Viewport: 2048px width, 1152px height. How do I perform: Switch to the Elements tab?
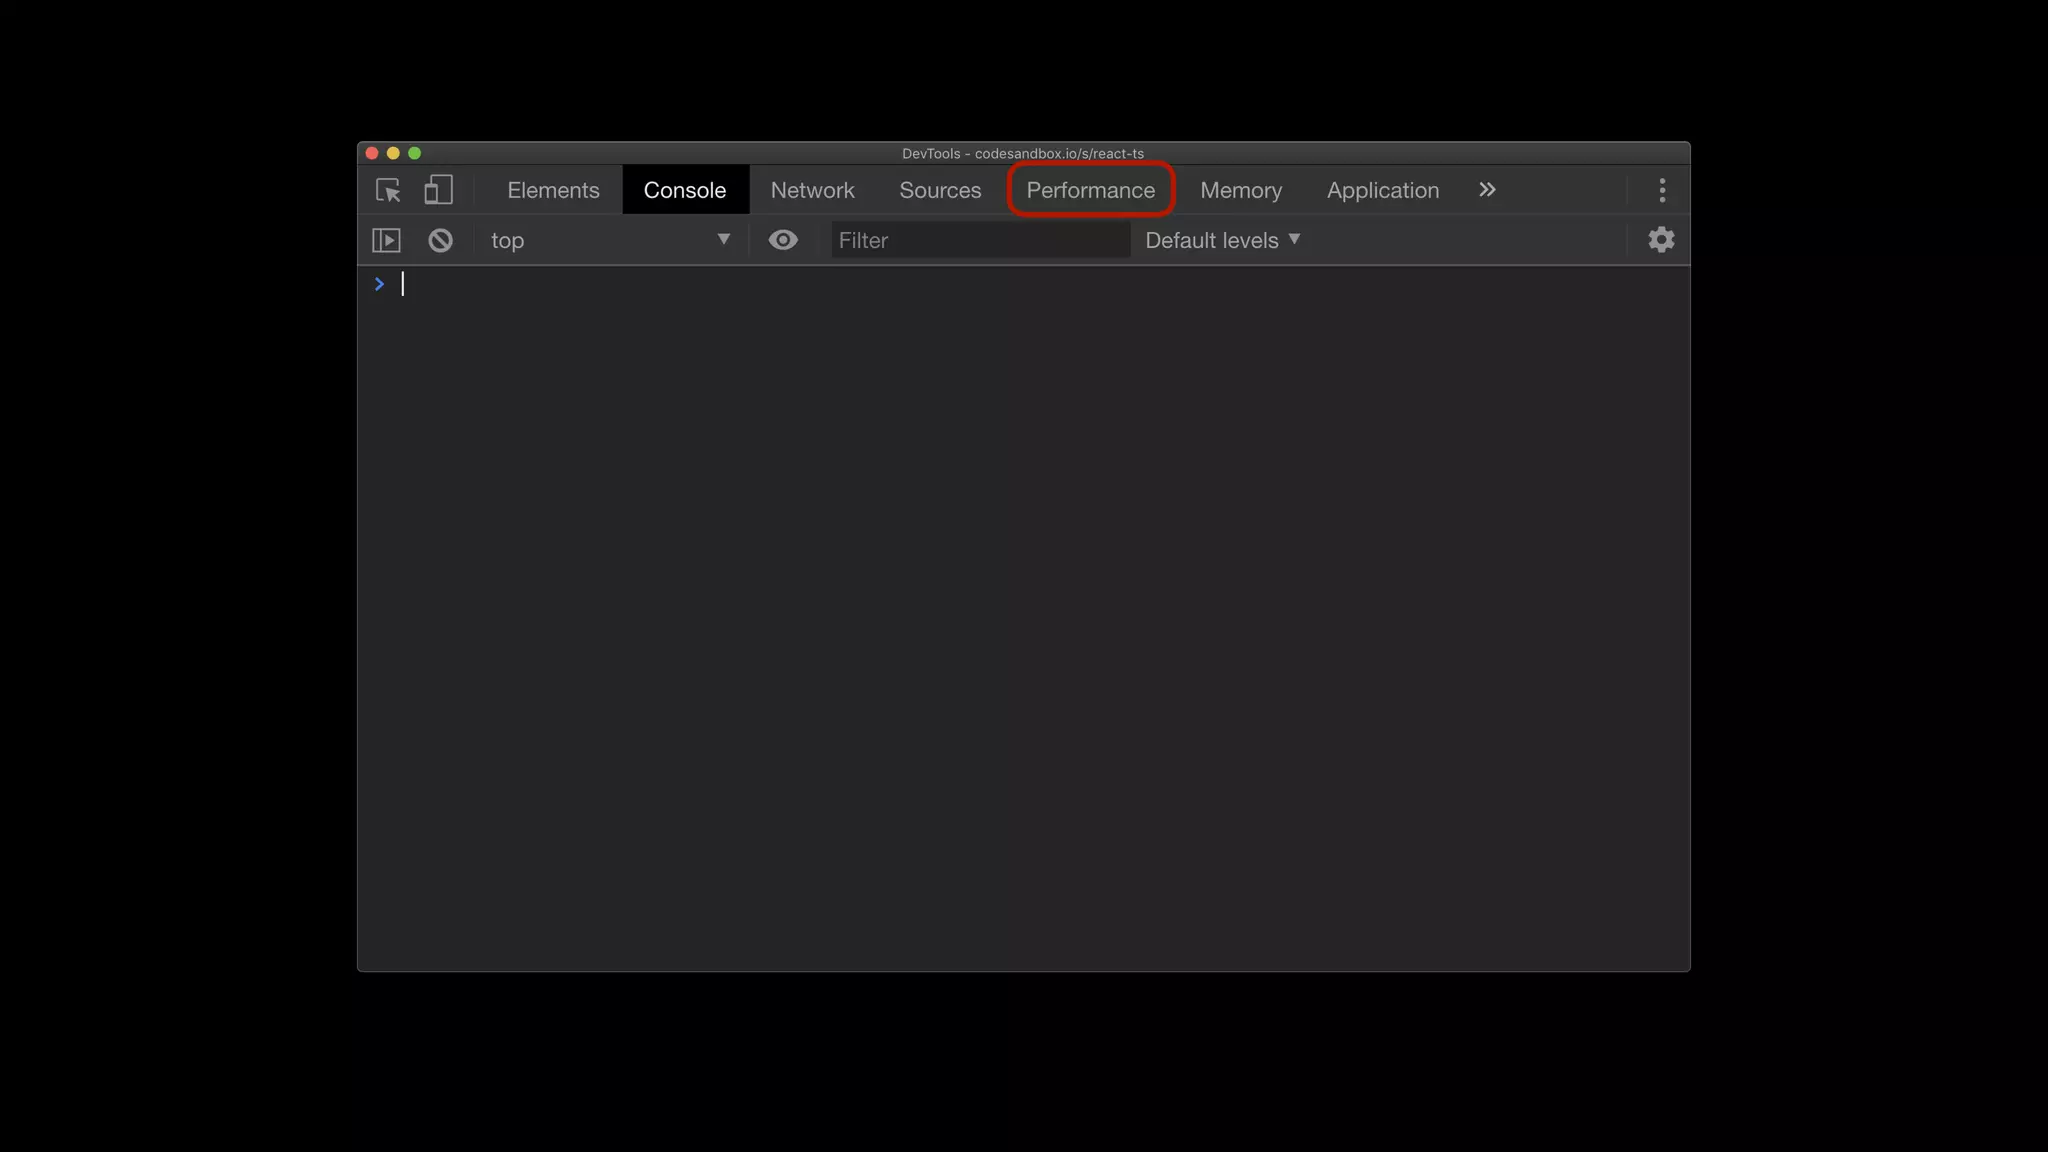[553, 190]
